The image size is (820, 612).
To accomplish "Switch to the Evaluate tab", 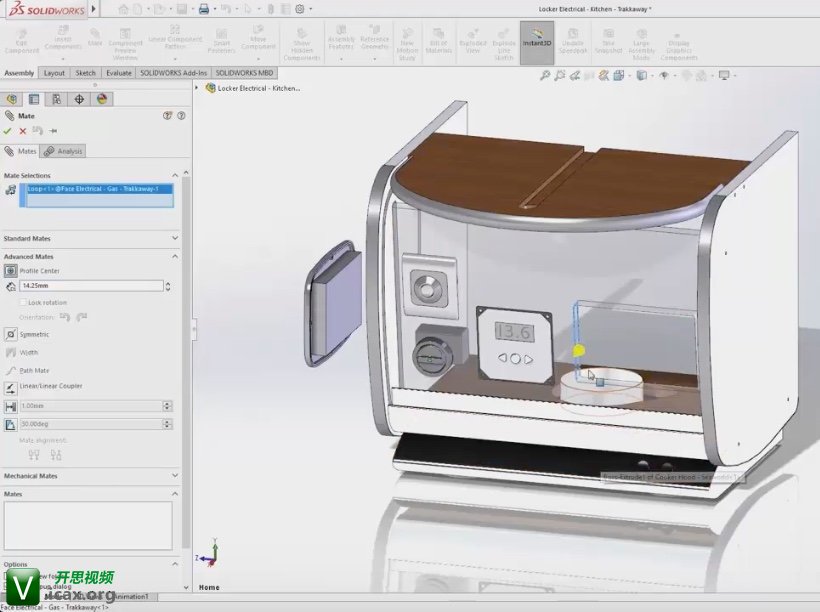I will 118,73.
